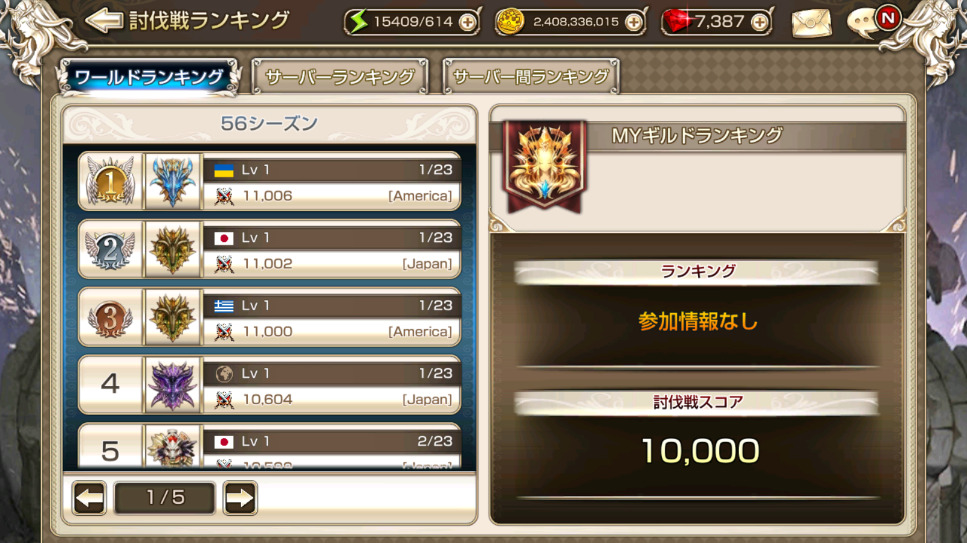The image size is (967, 543).
Task: Open the MY guild banner emblem
Action: (x=545, y=165)
